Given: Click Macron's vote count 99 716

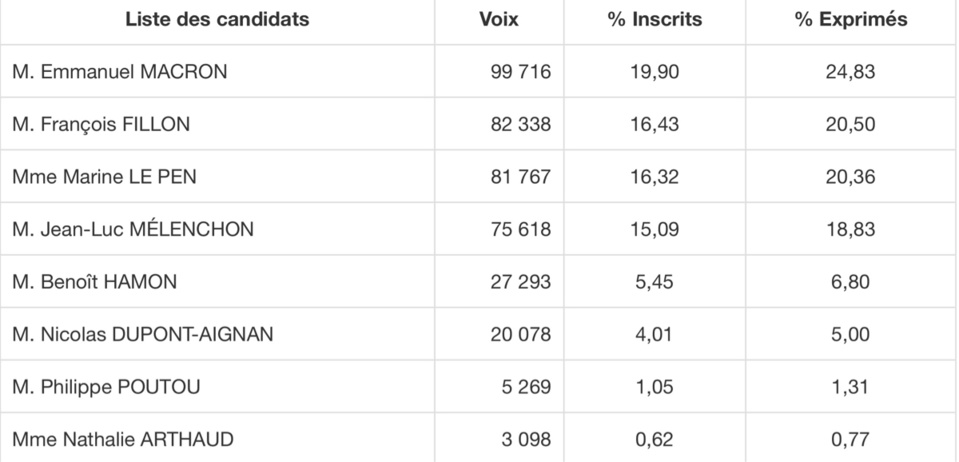Looking at the screenshot, I should point(520,72).
